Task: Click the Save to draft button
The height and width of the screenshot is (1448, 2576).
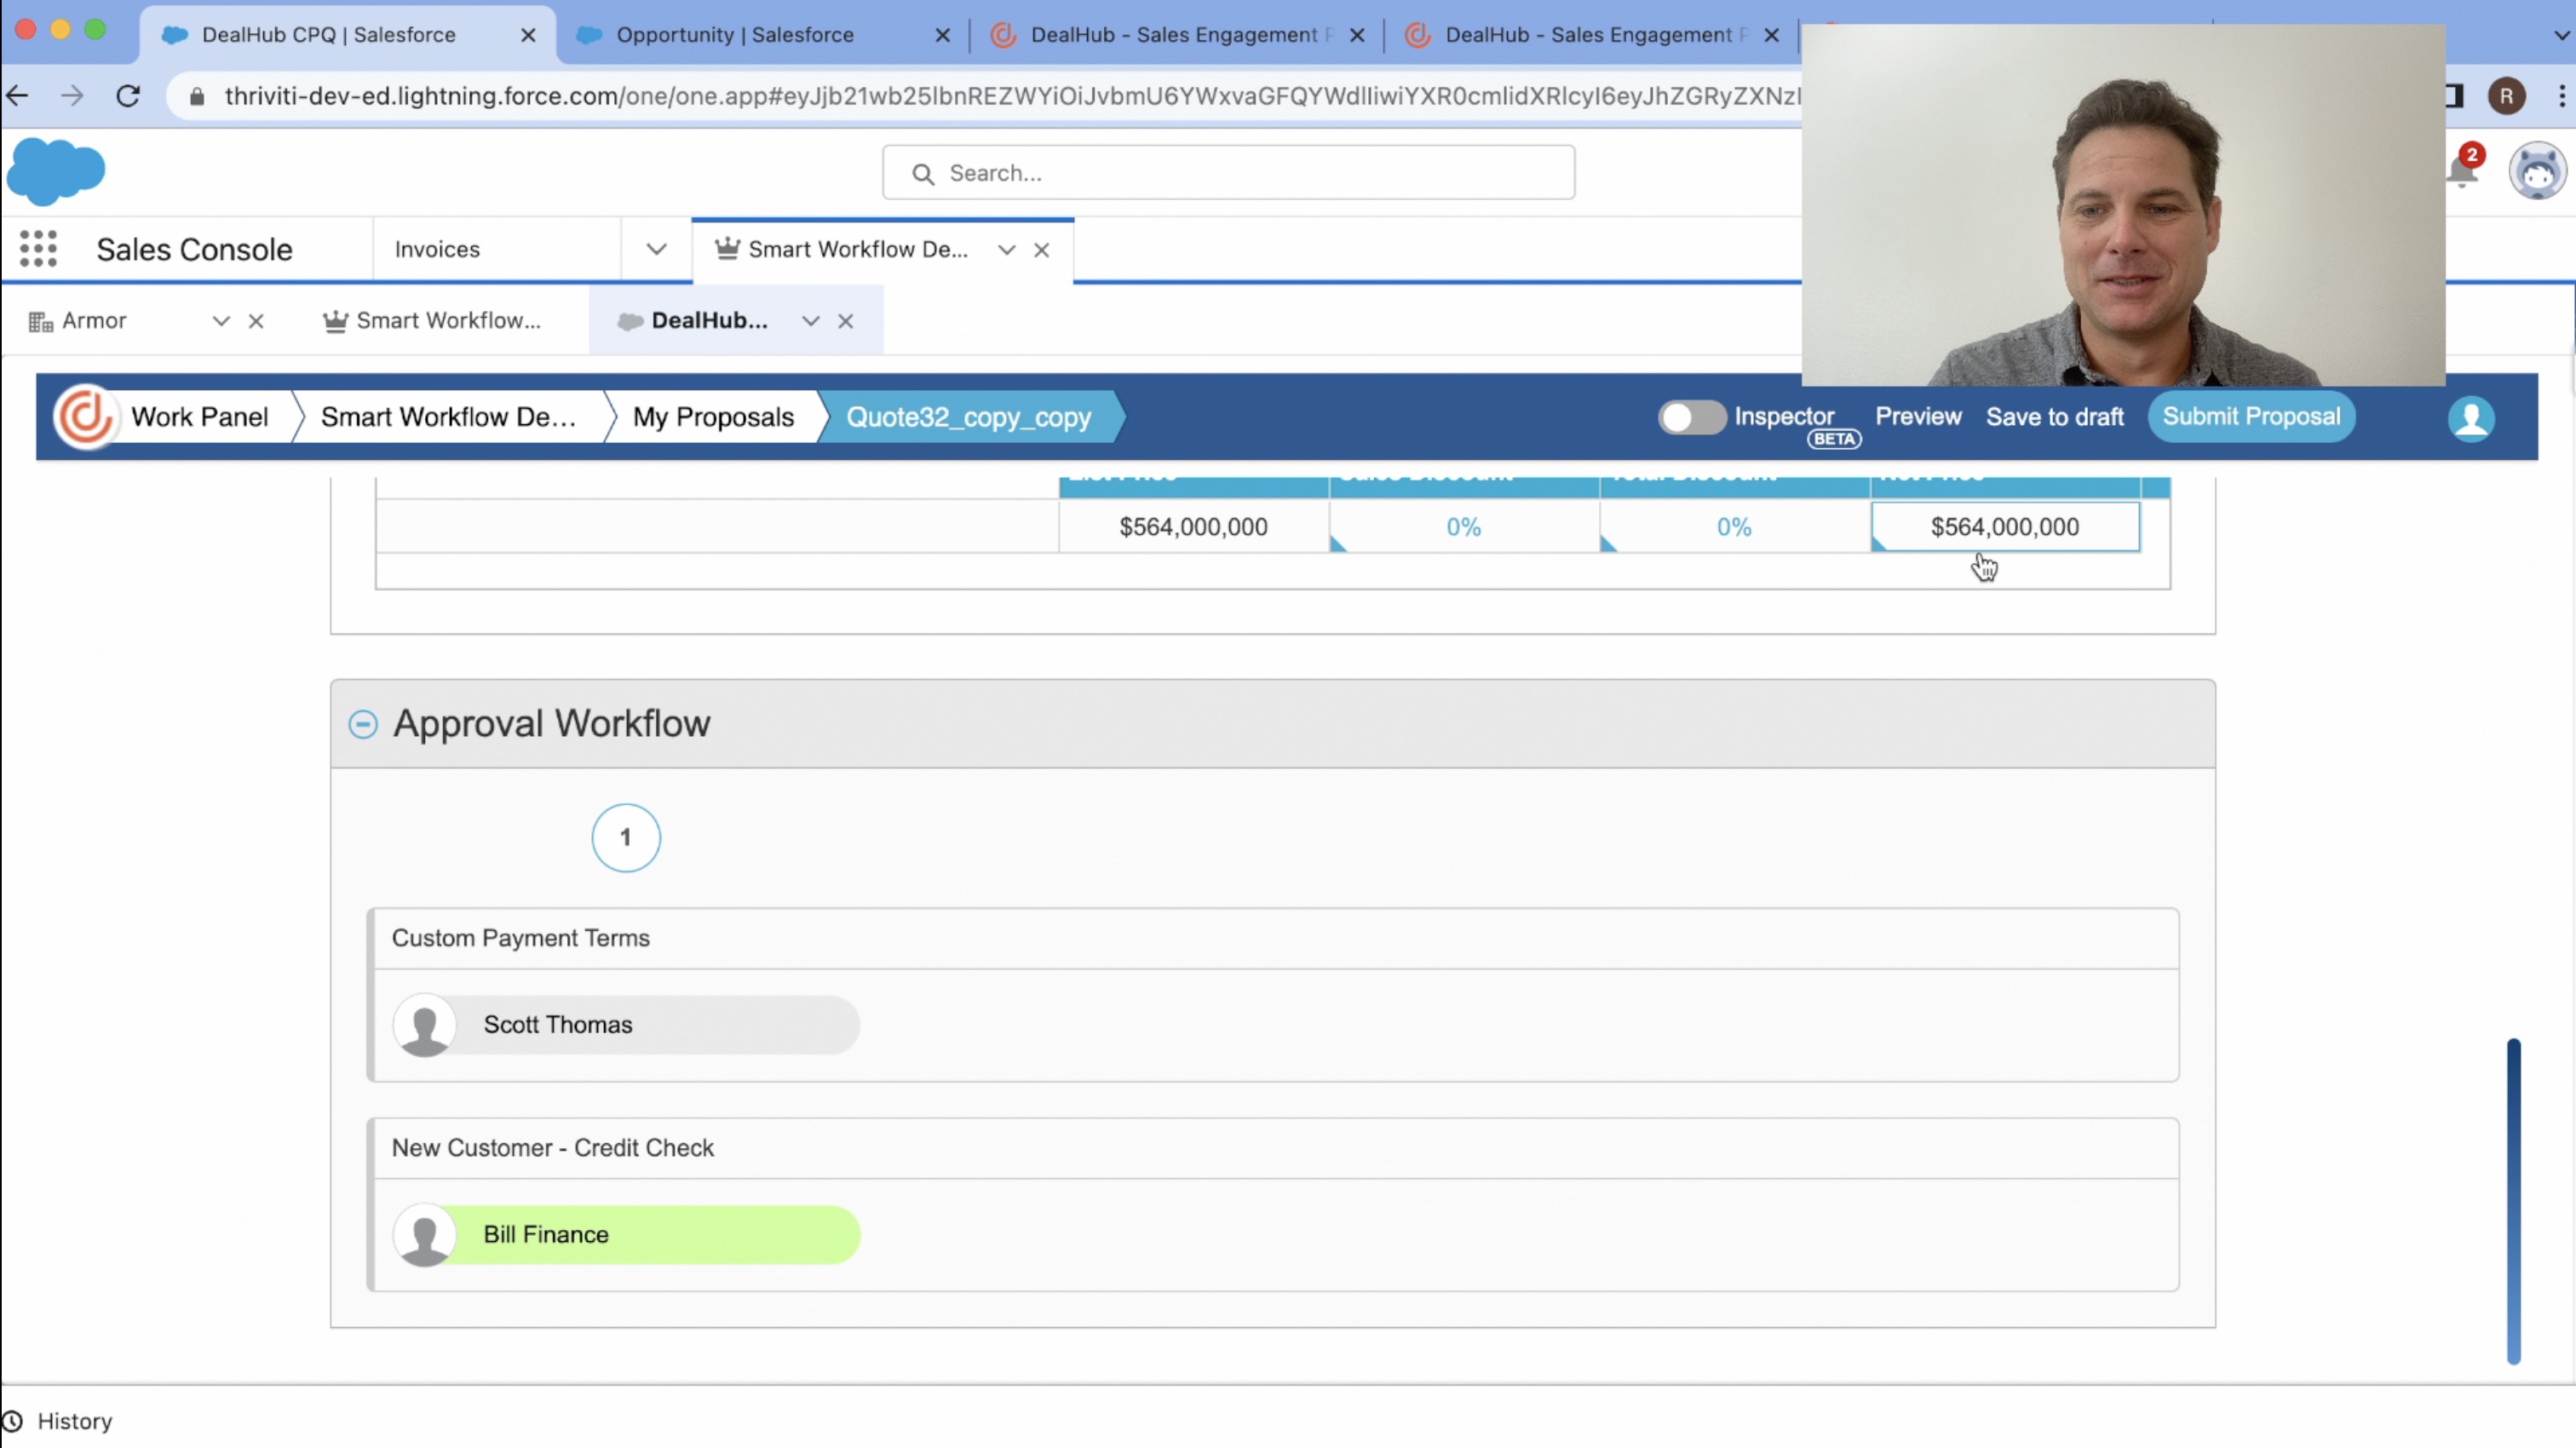Action: click(2054, 416)
